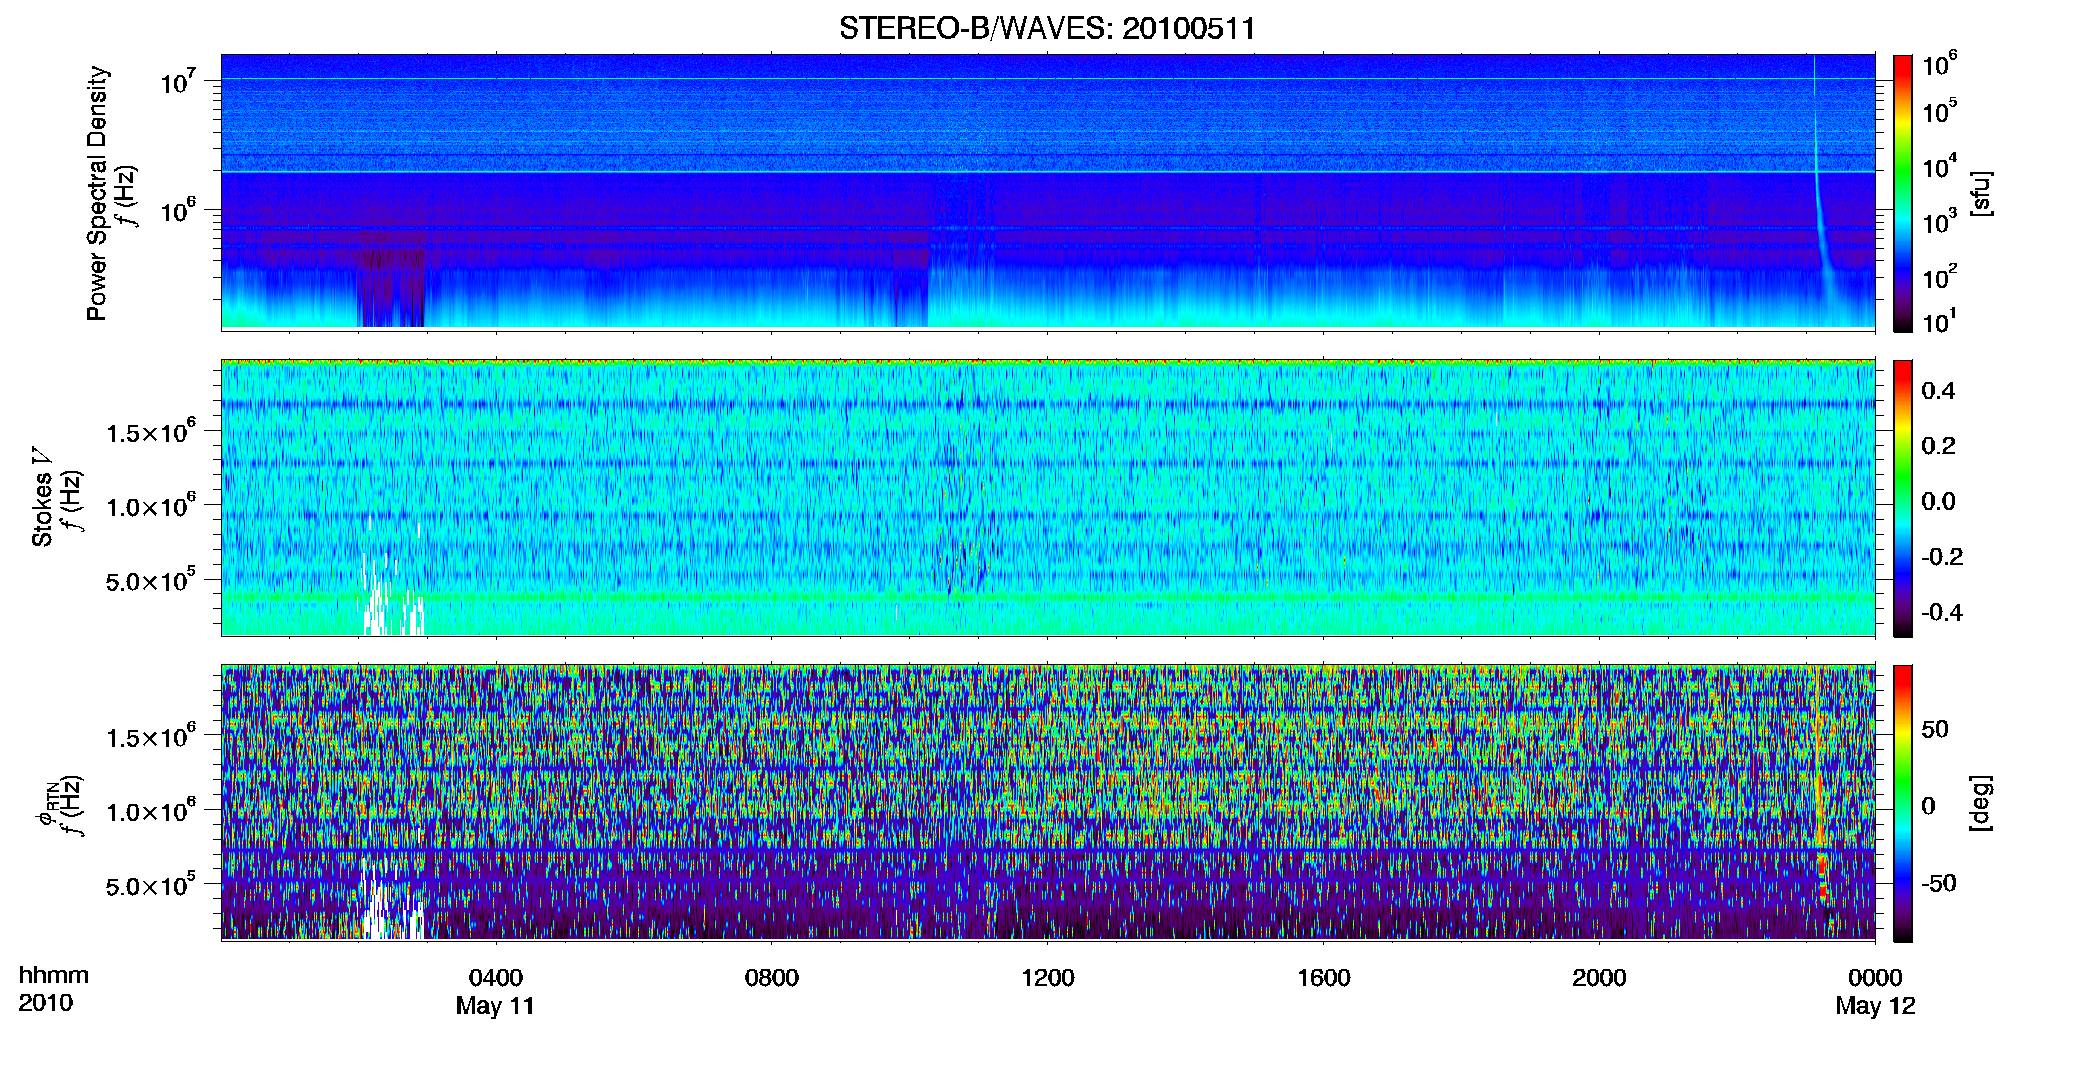Viewport: 2096px width, 1080px height.
Task: Click the Stokes V color bar
Action: pyautogui.click(x=1902, y=498)
